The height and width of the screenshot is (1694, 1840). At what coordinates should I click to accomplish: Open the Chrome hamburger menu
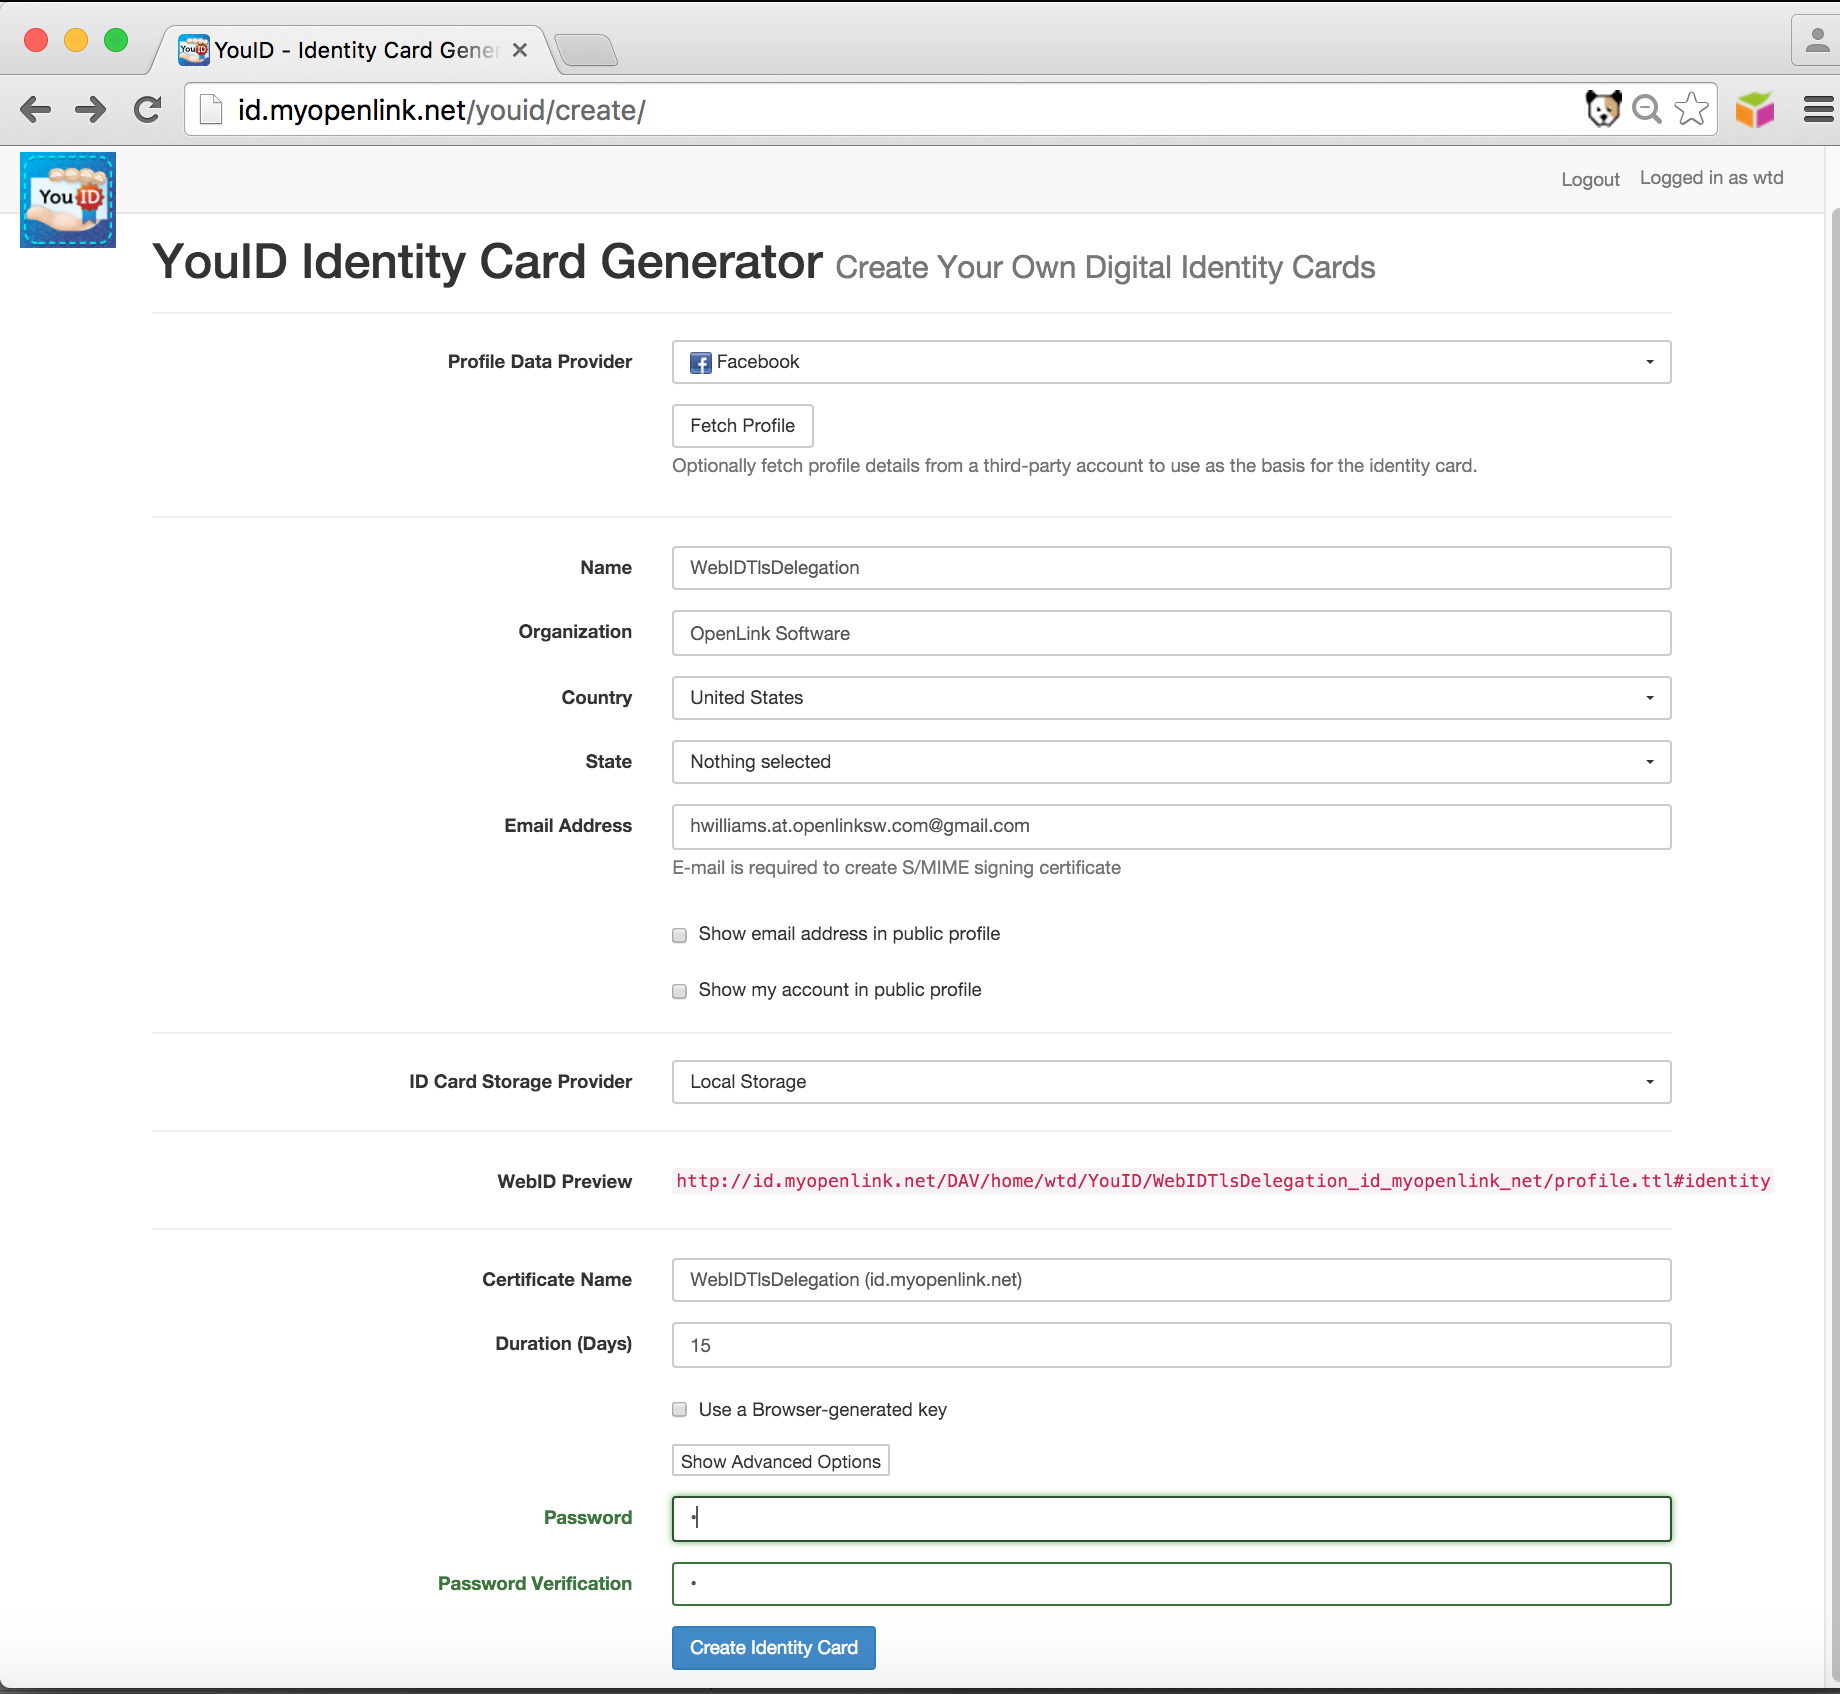tap(1817, 109)
